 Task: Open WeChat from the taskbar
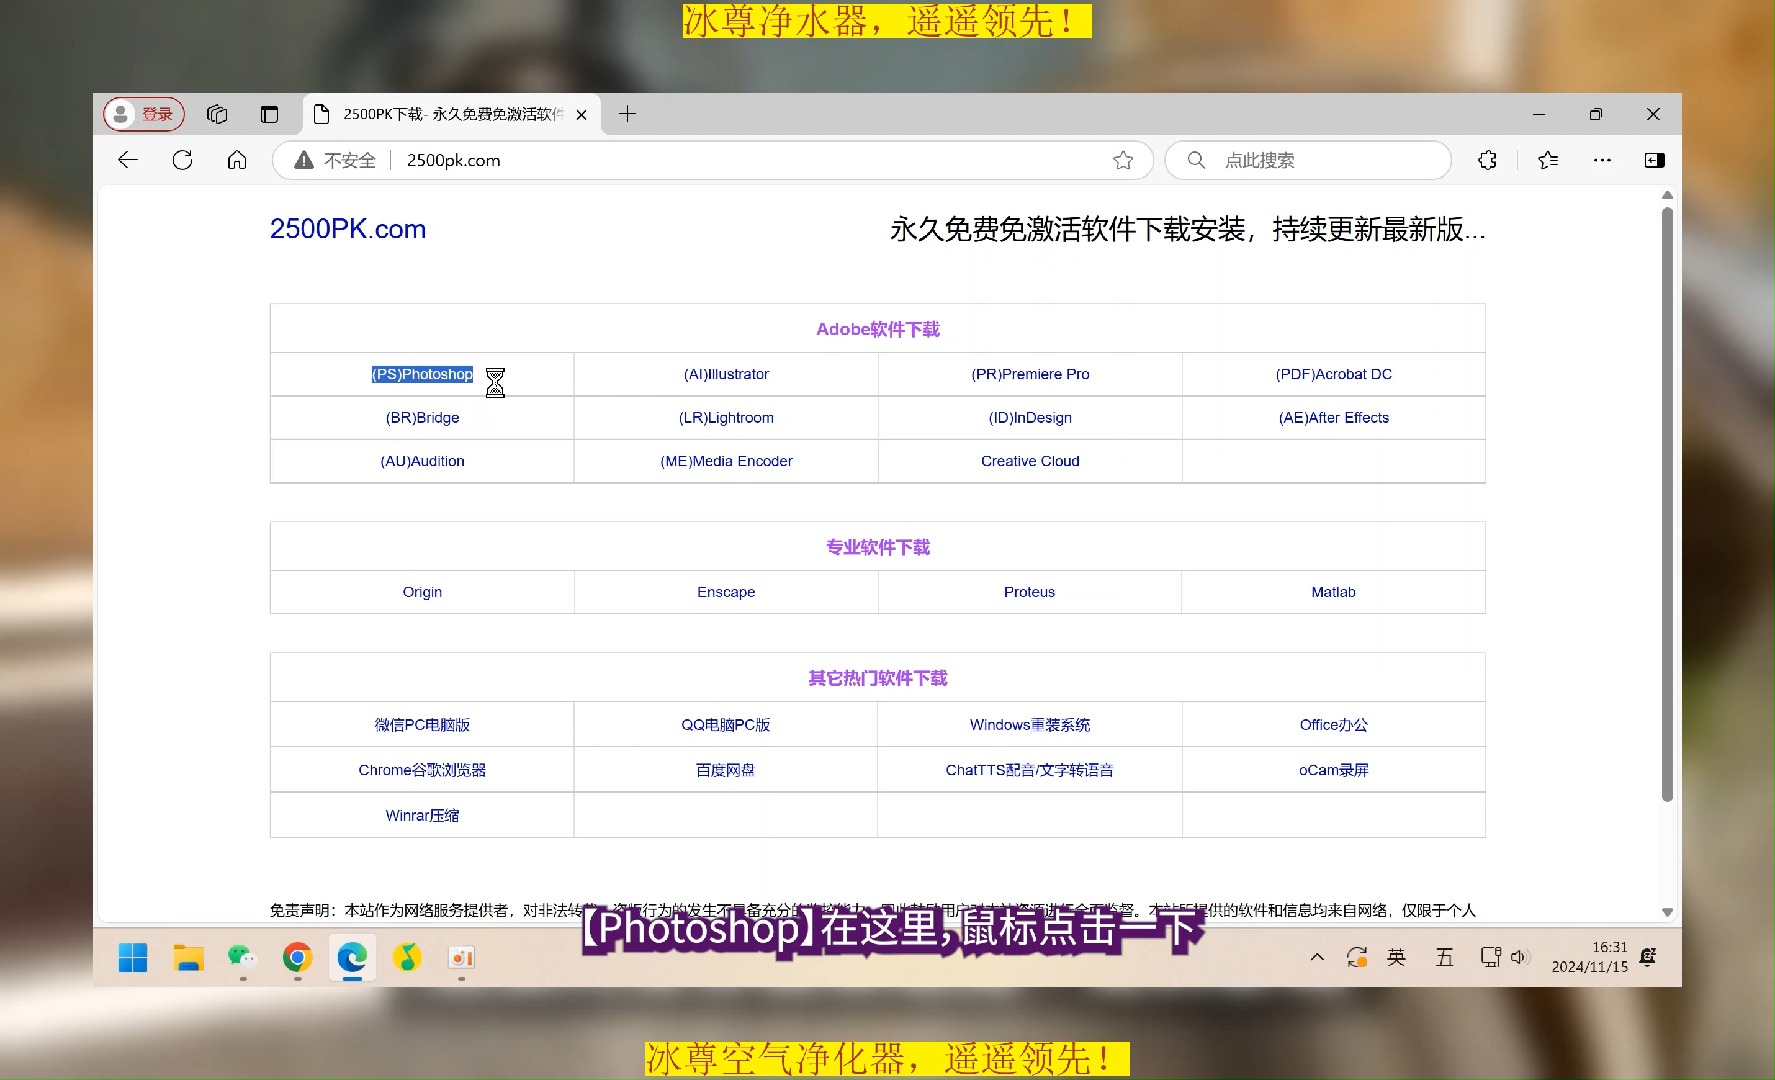[x=242, y=958]
